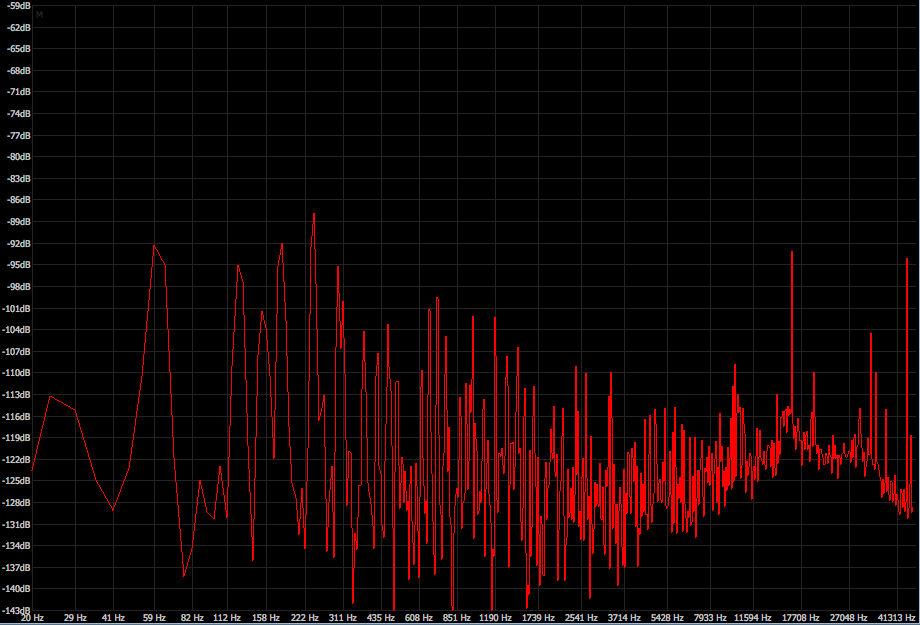The height and width of the screenshot is (625, 920).
Task: Click the 435 Hz frequency label
Action: [x=381, y=617]
